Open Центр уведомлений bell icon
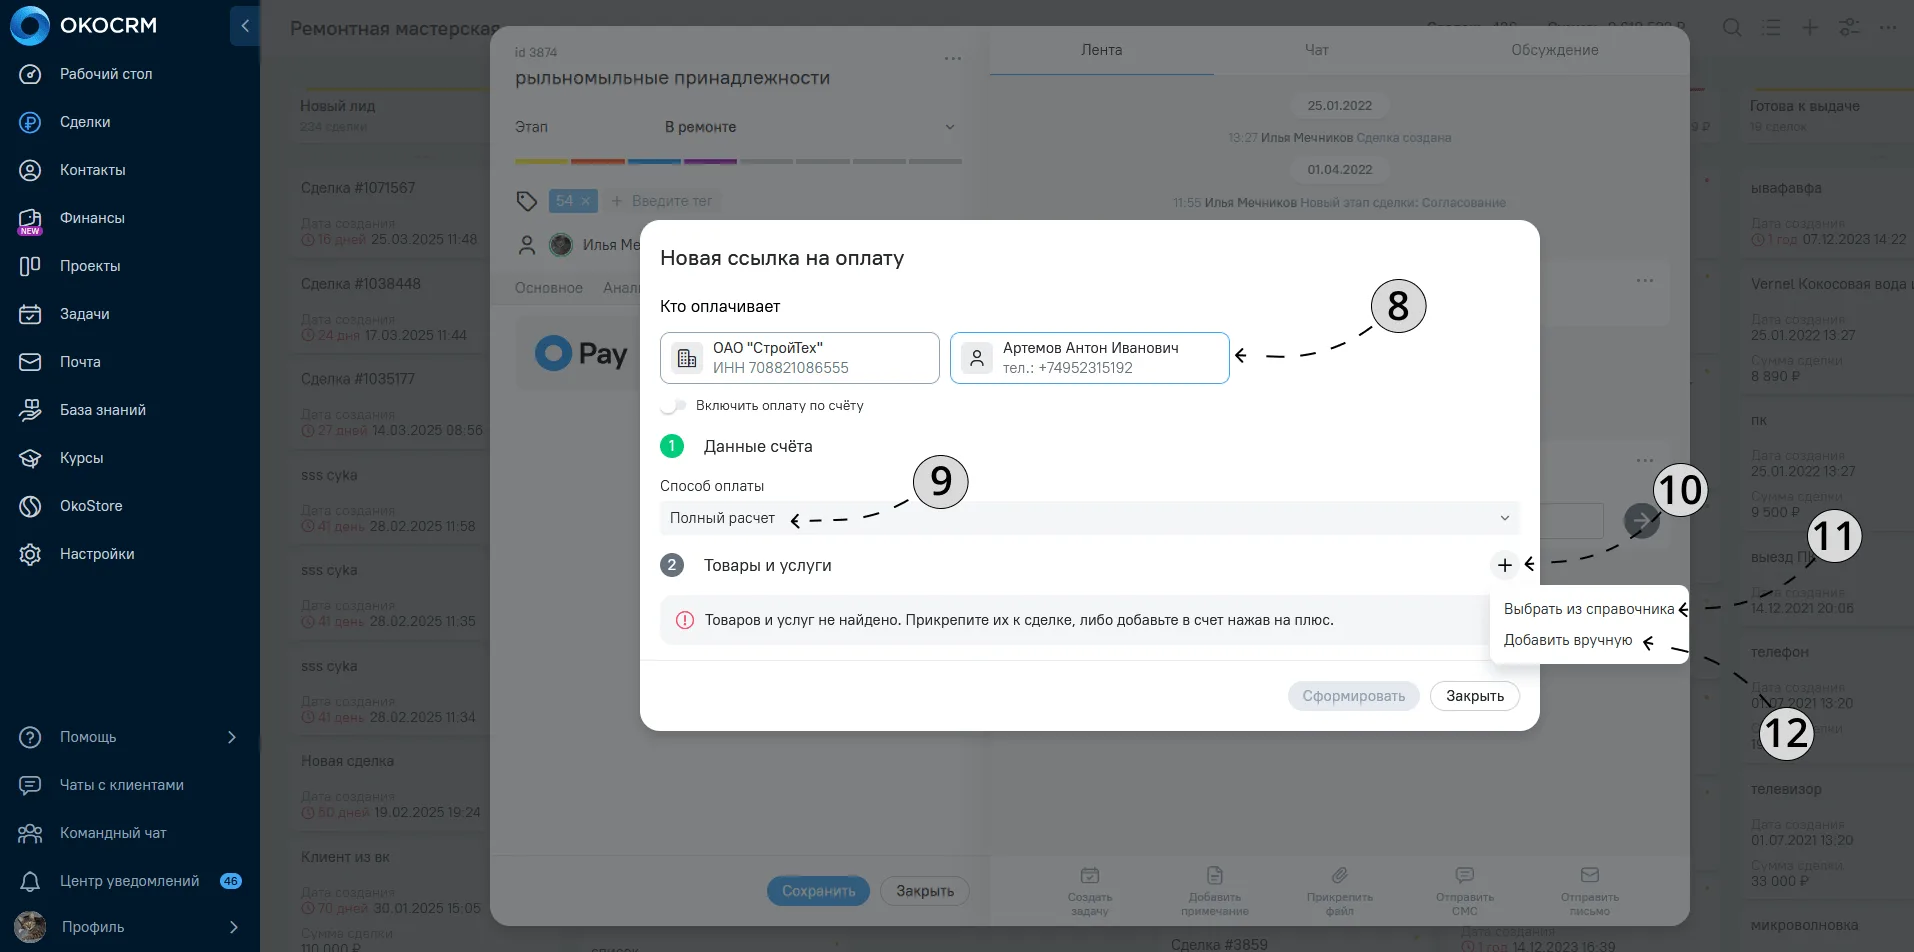The image size is (1914, 952). [30, 881]
